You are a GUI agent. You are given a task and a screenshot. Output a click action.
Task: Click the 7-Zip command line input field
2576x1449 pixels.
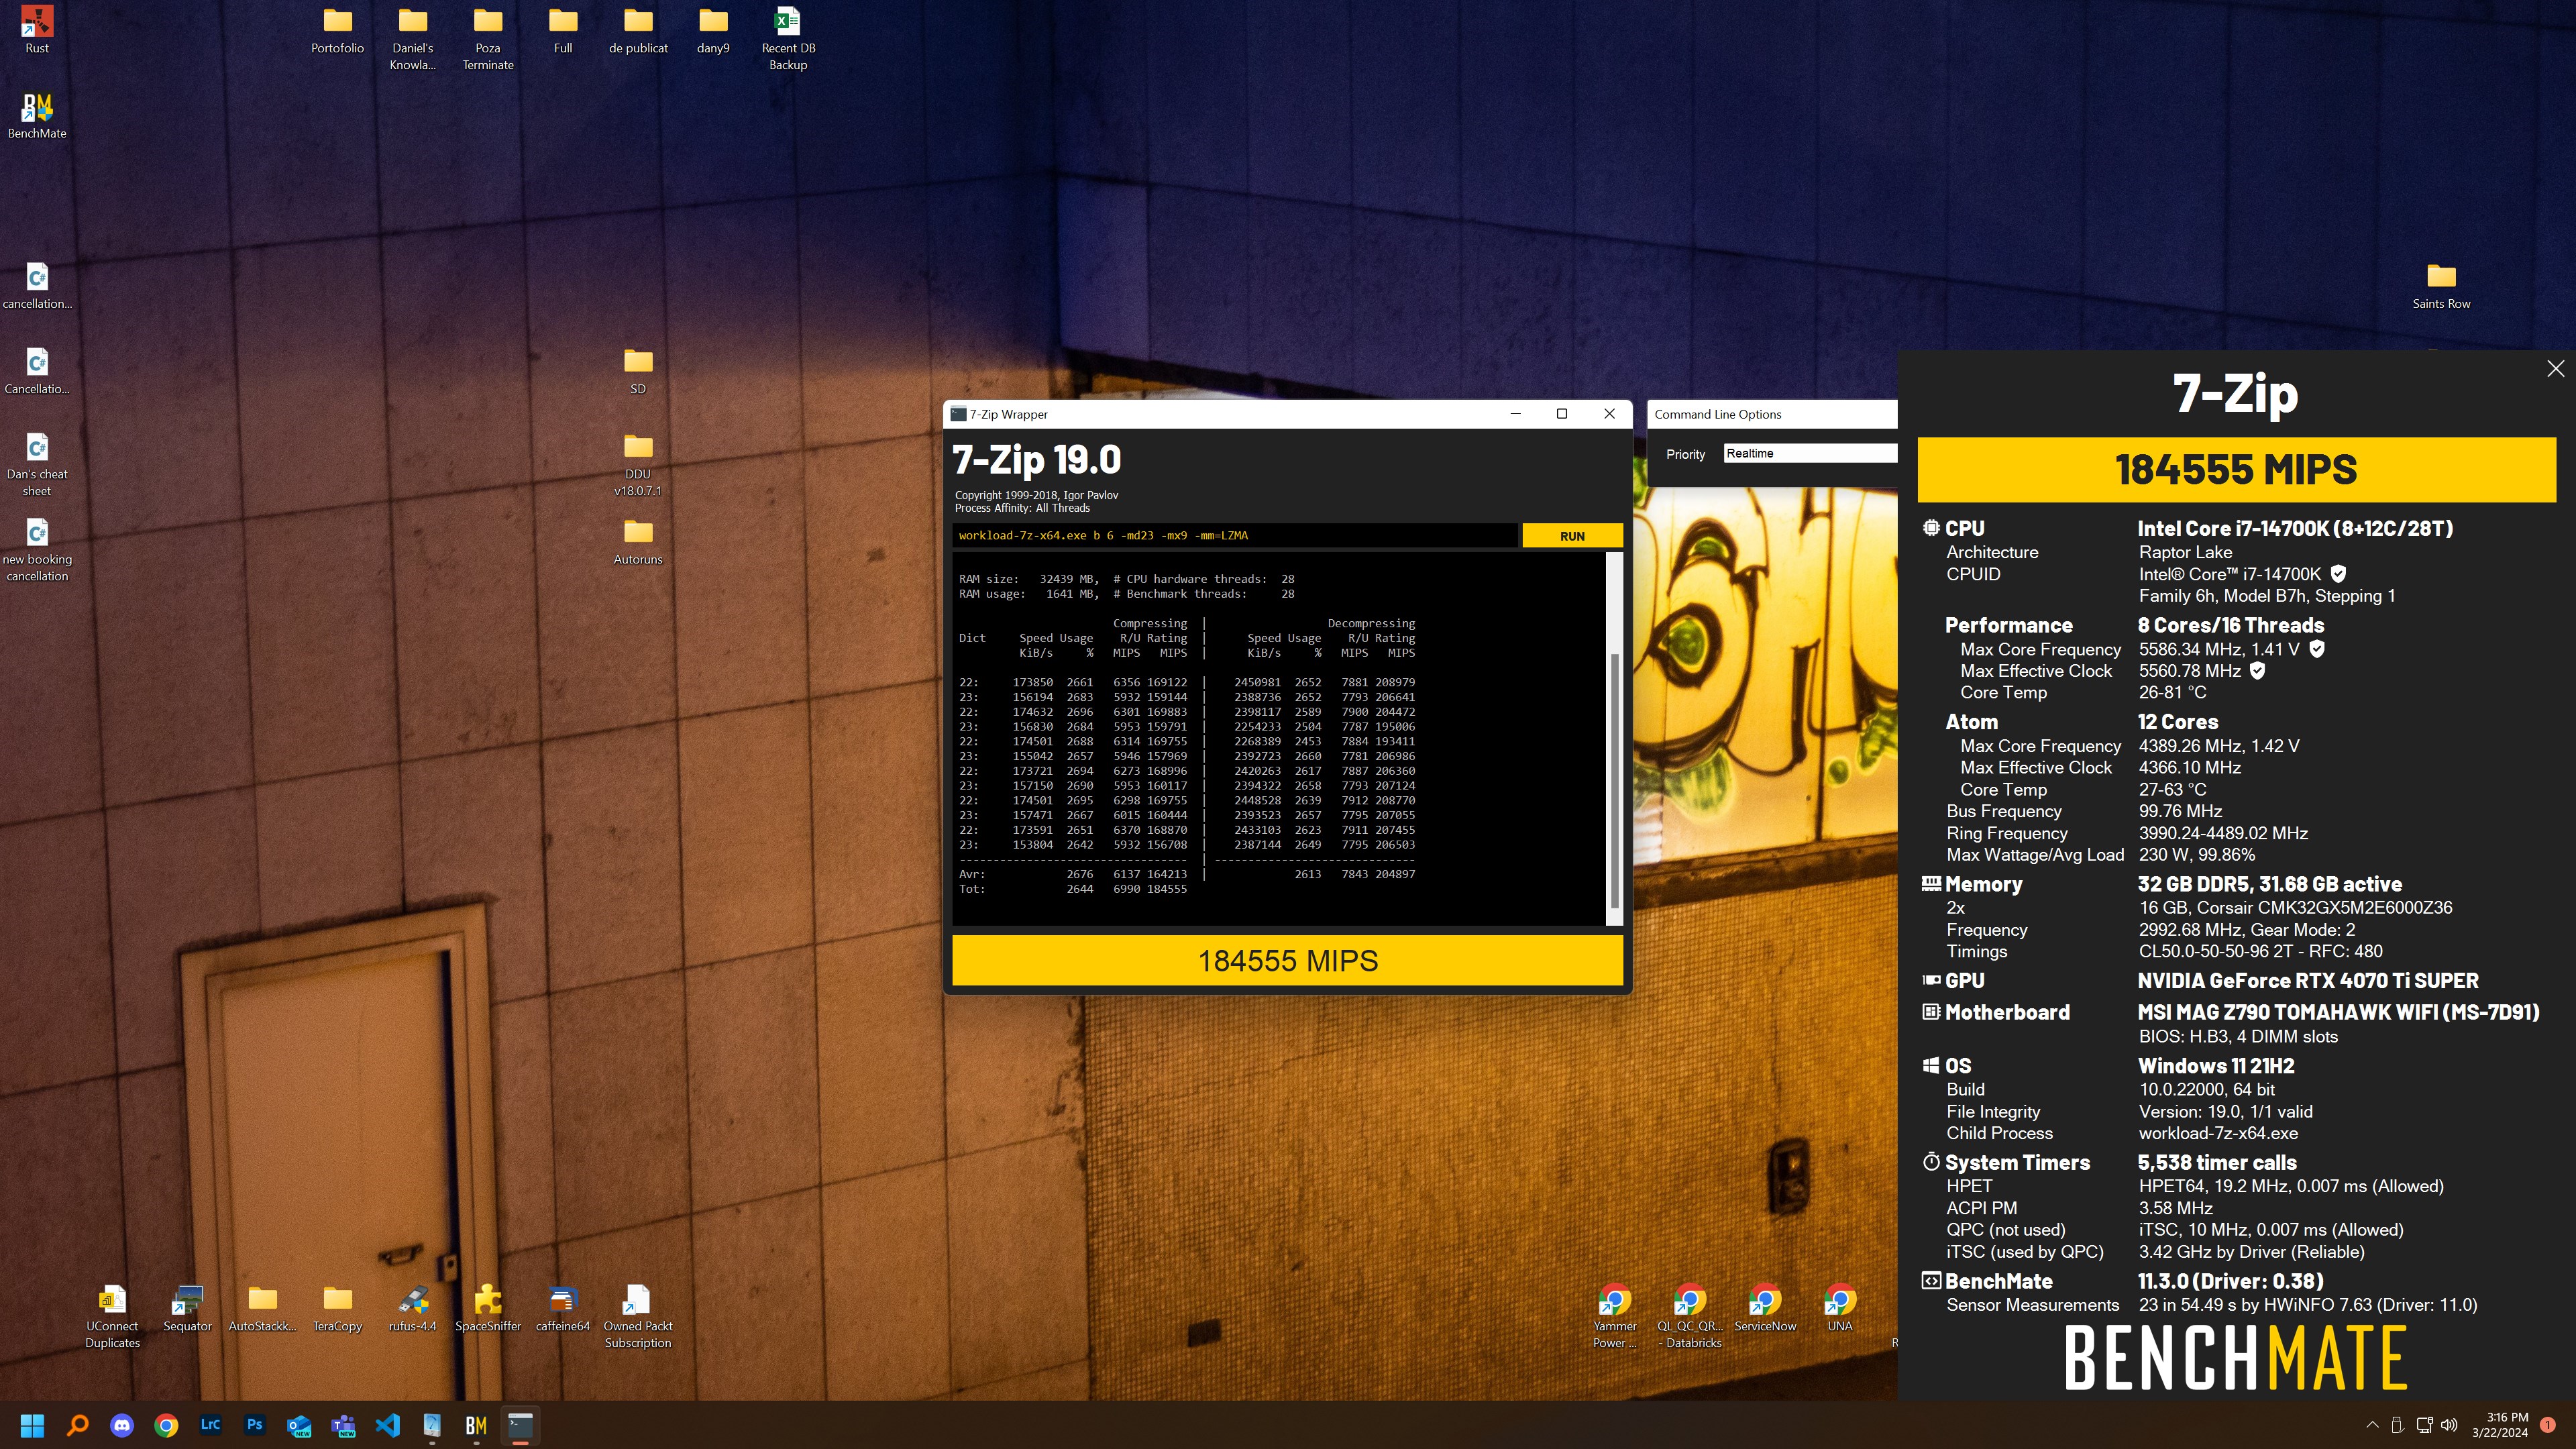click(1235, 536)
